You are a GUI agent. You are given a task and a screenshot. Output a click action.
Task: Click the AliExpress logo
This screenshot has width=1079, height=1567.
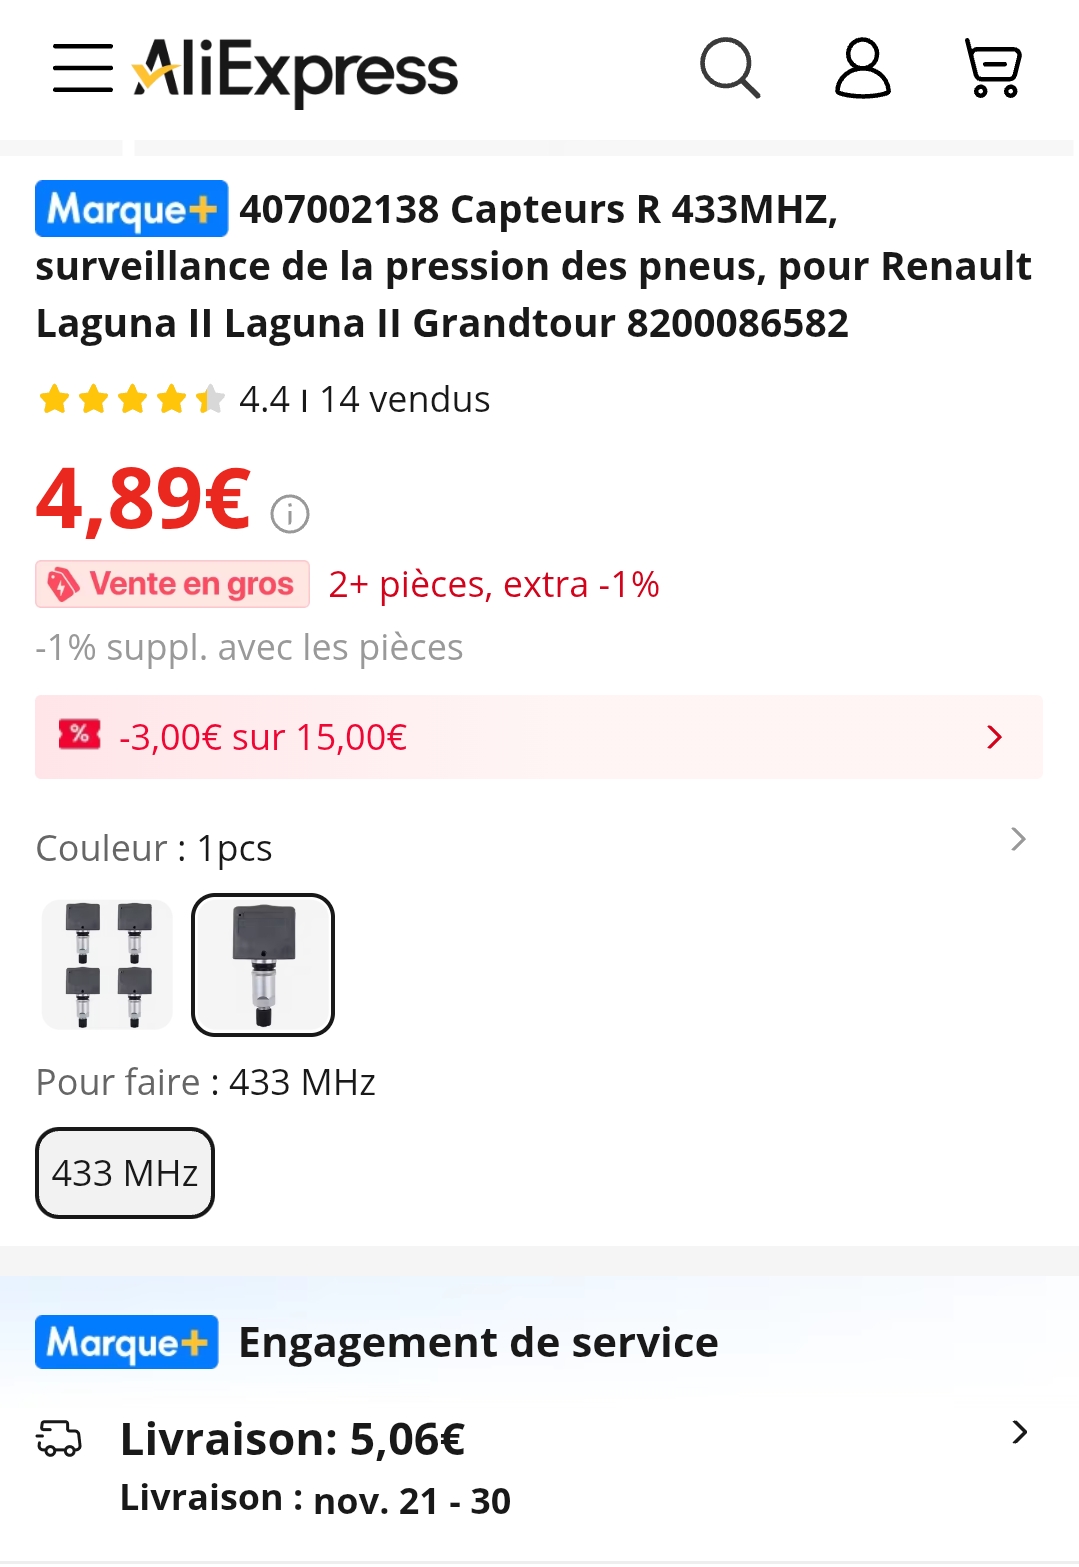point(296,70)
